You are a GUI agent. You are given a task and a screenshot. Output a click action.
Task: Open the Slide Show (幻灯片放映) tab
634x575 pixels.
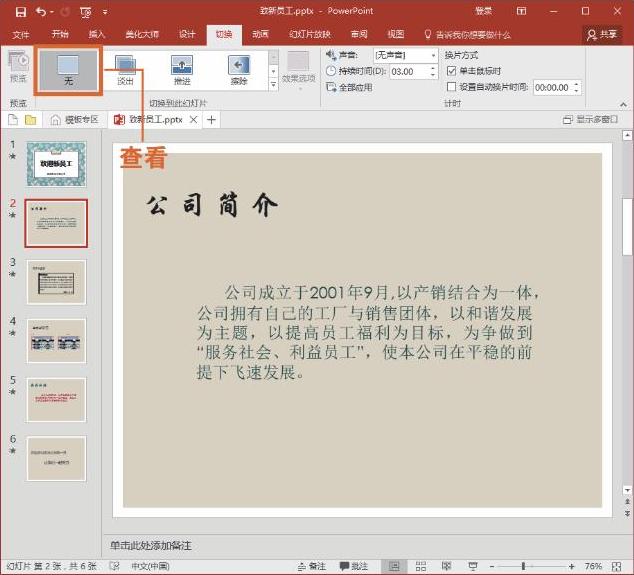click(310, 34)
